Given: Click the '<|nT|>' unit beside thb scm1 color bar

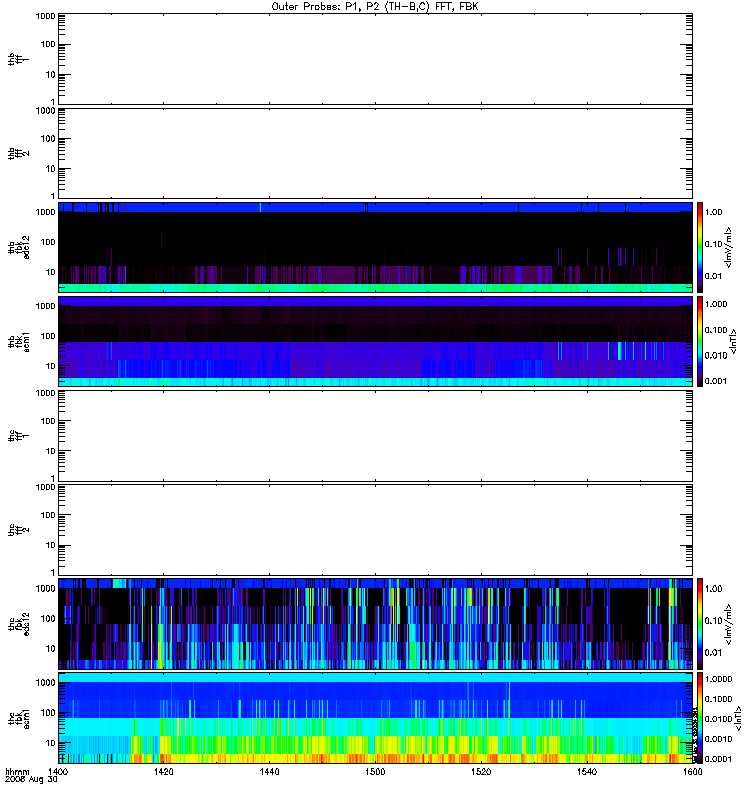Looking at the screenshot, I should 734,341.
